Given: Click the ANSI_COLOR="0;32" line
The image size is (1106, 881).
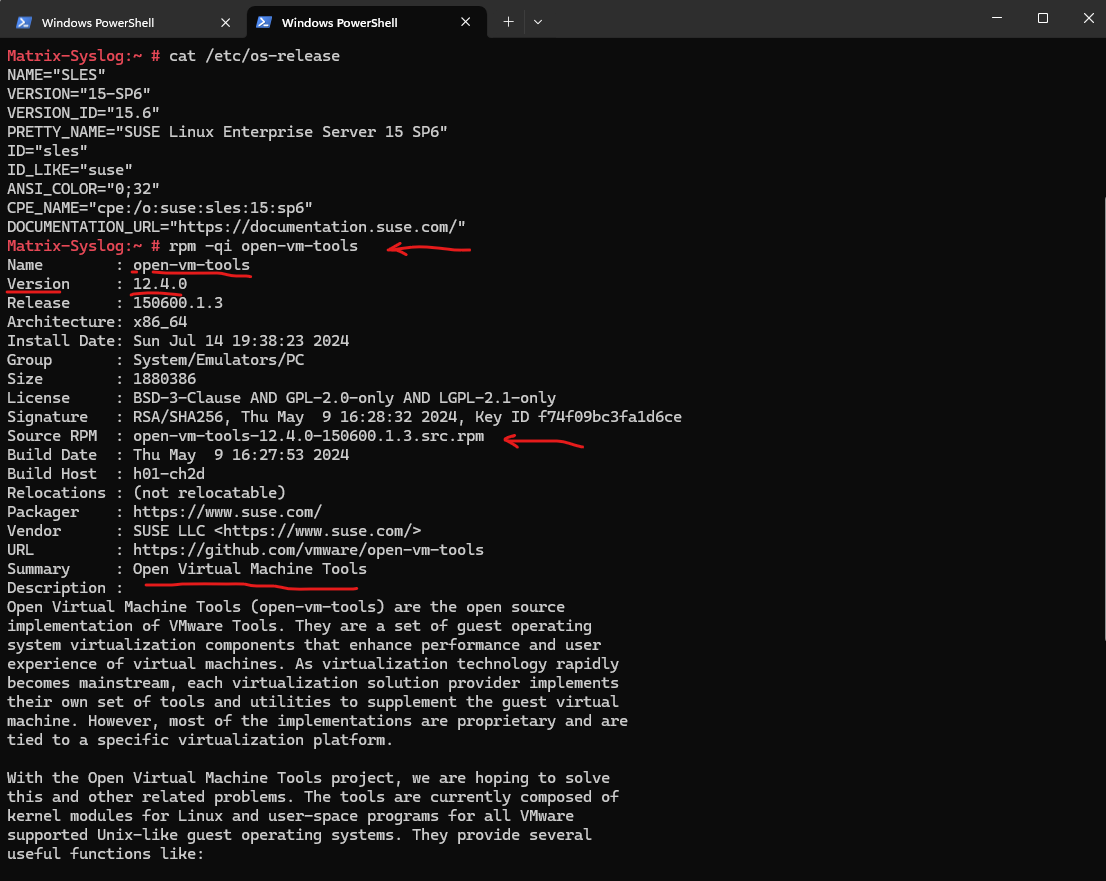Looking at the screenshot, I should click(x=83, y=189).
